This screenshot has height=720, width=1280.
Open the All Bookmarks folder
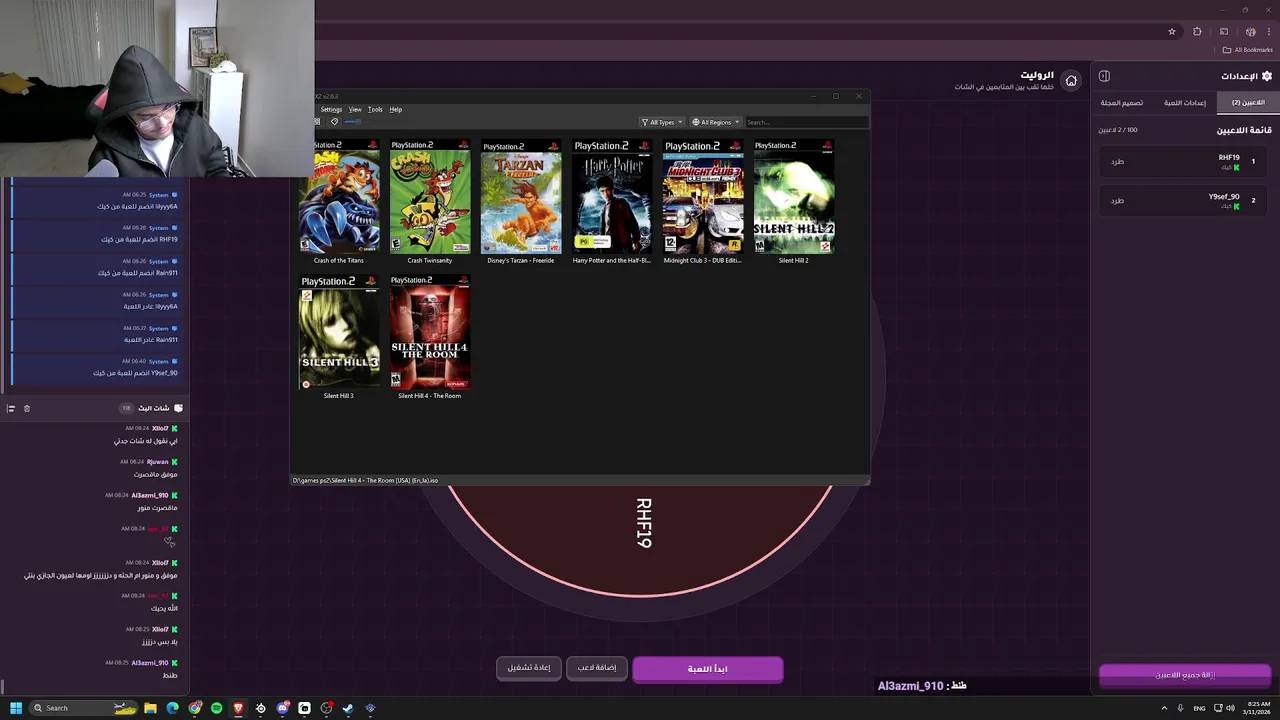pos(1248,50)
